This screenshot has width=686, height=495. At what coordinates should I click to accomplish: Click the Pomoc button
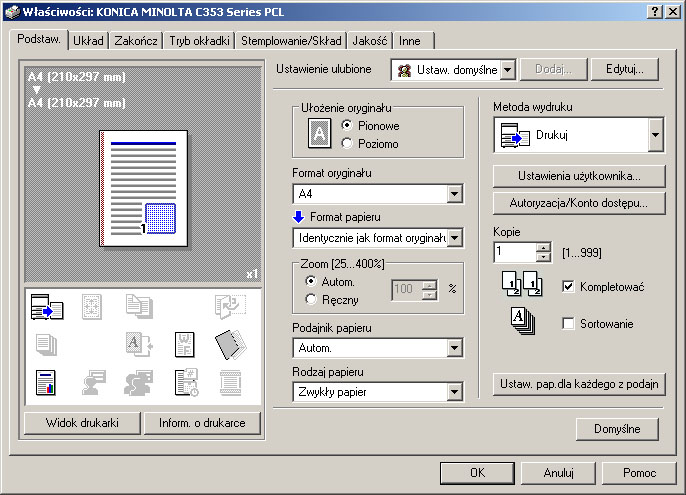click(x=639, y=473)
